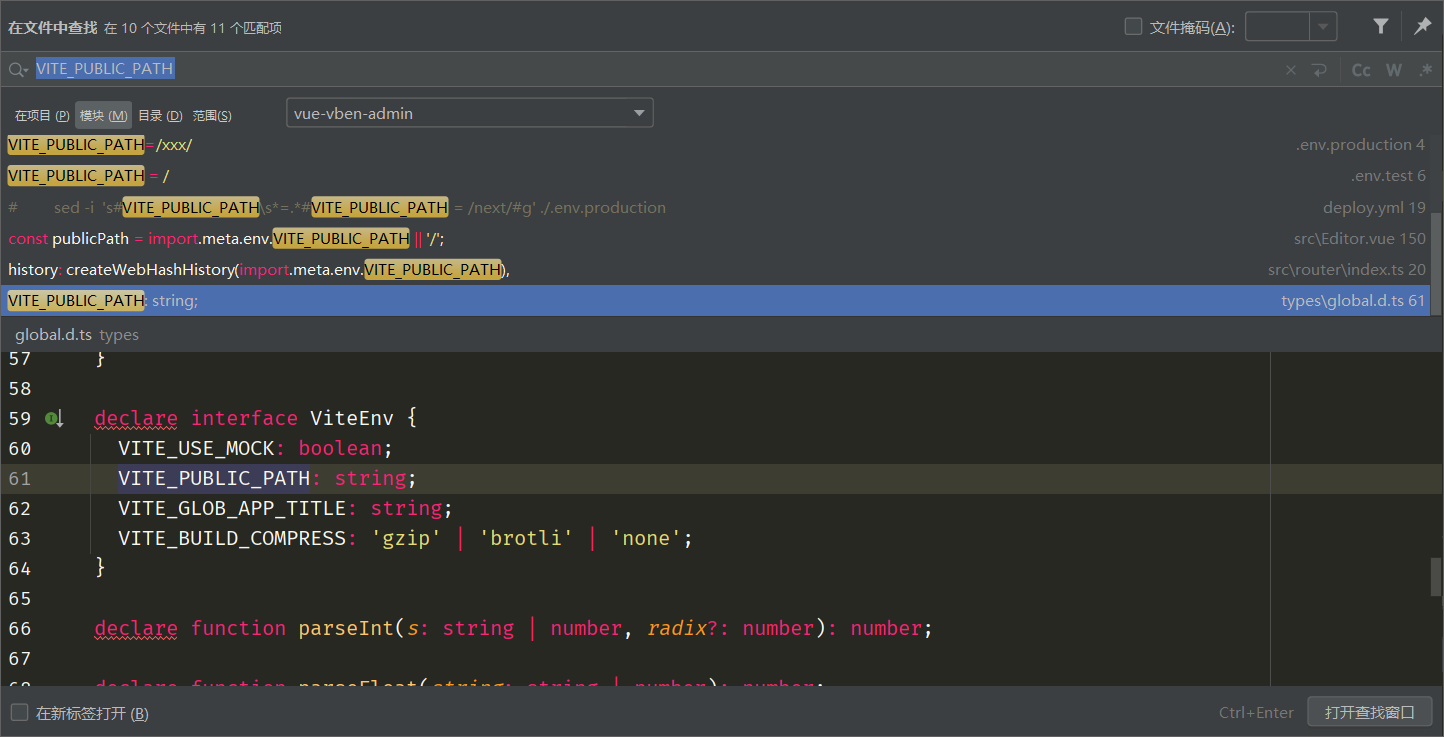Screen dimensions: 1444x737
Task: Switch scope to 在项目 tab
Action: click(42, 116)
